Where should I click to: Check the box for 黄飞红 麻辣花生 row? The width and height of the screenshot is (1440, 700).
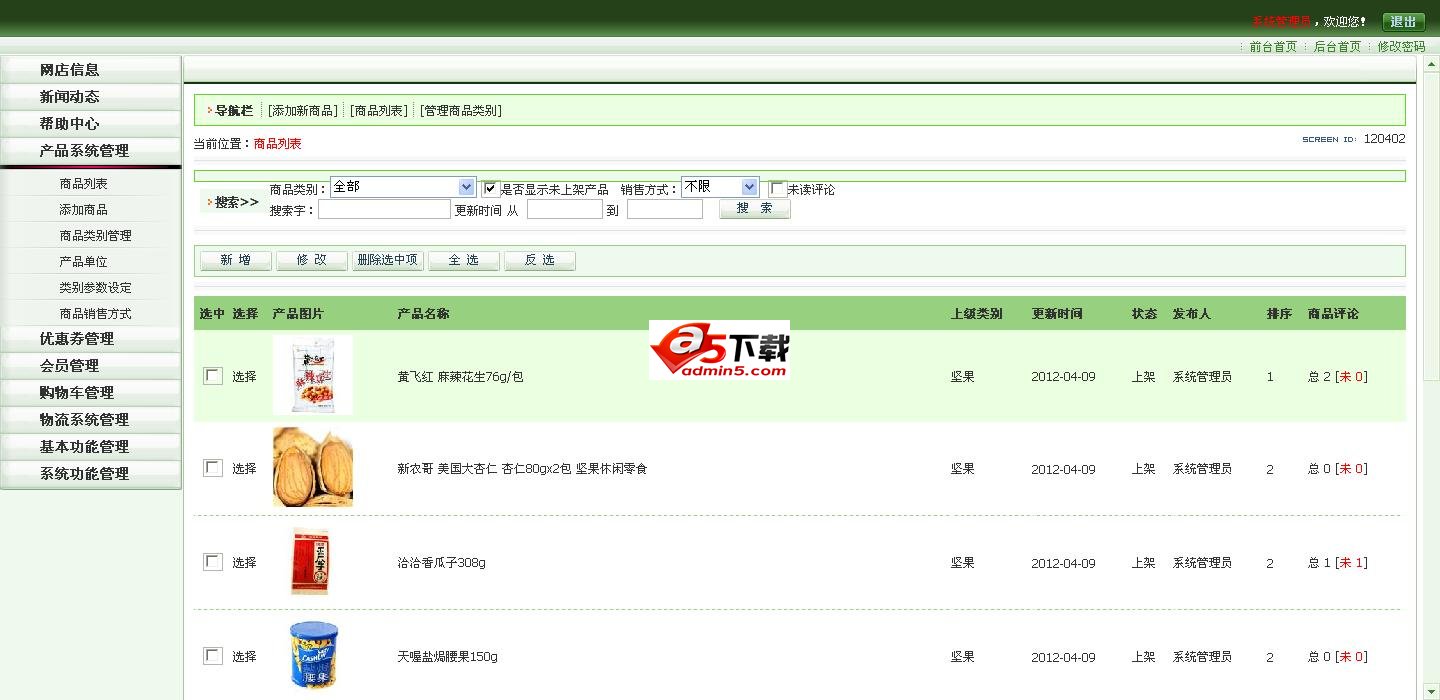[x=213, y=376]
